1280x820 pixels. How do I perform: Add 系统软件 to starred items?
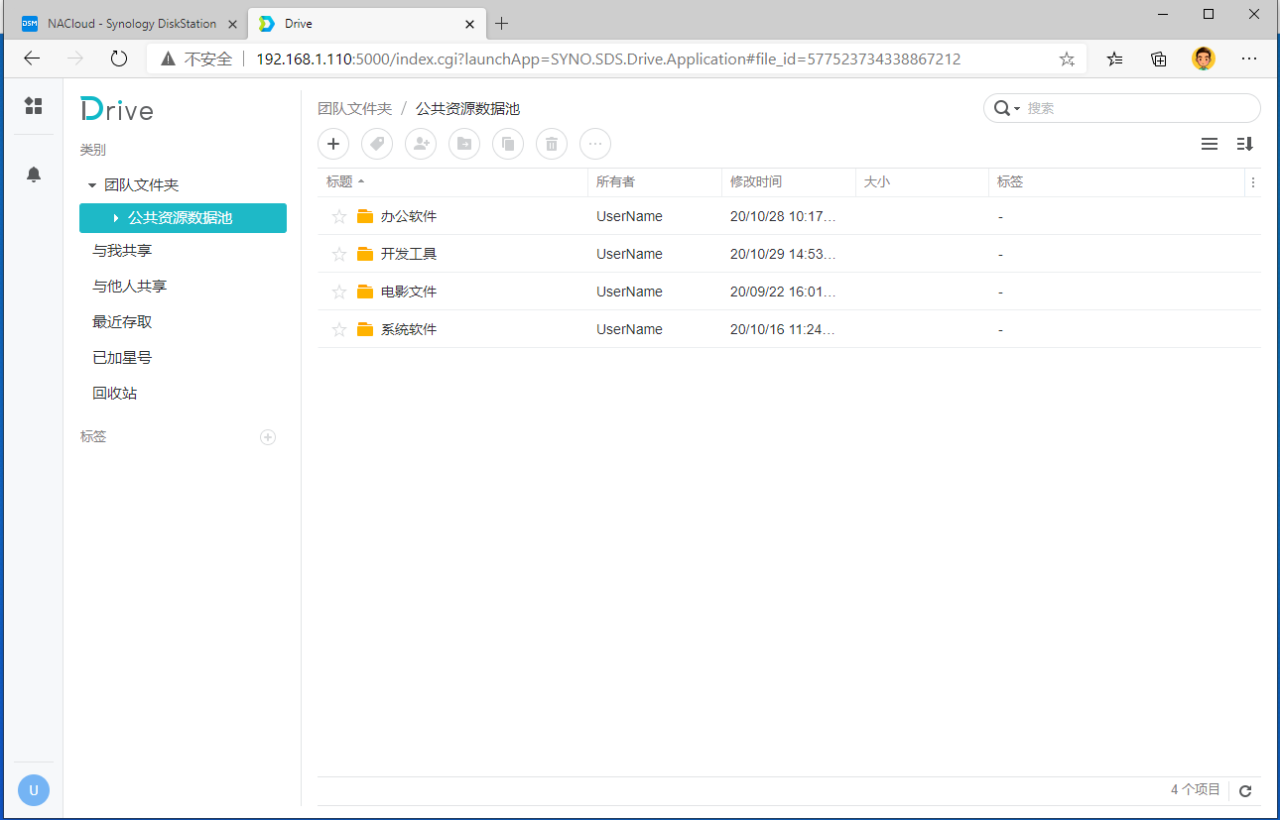click(338, 329)
